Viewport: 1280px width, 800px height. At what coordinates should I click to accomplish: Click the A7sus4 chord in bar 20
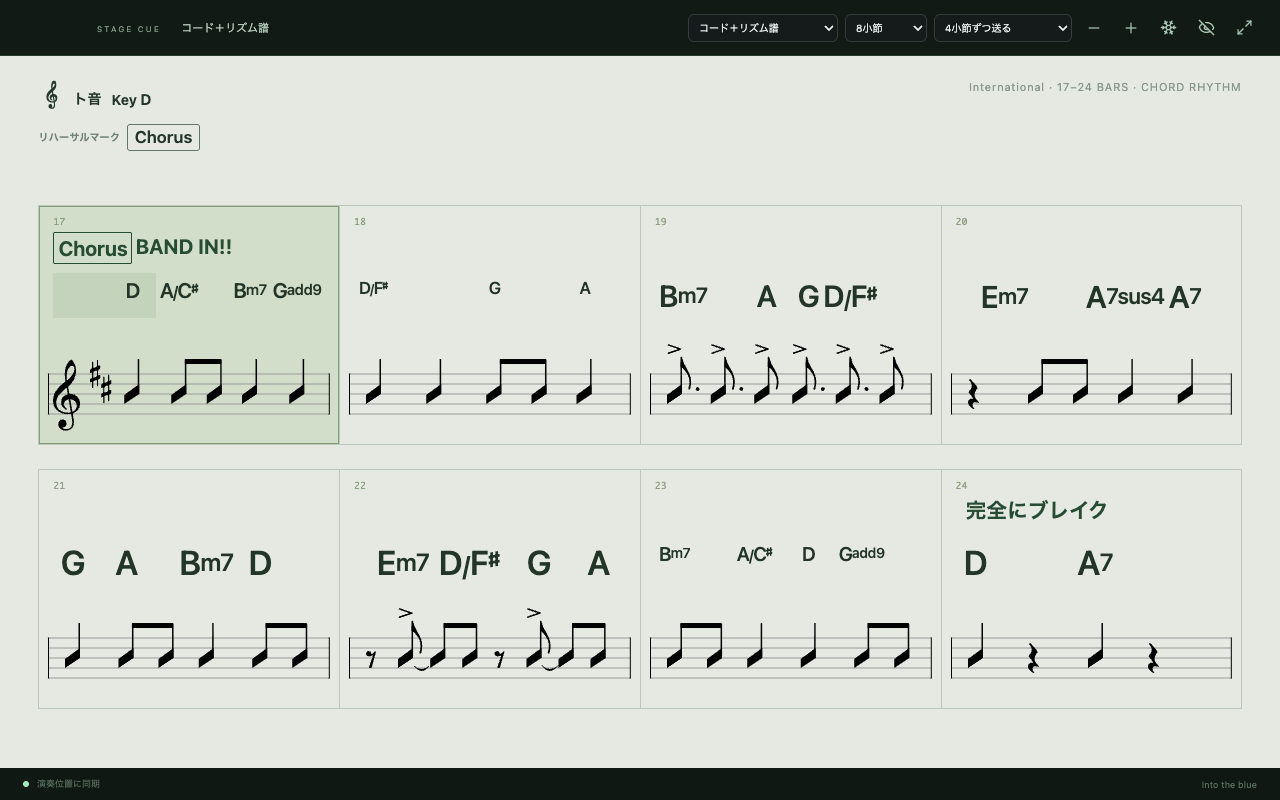[x=1125, y=297]
